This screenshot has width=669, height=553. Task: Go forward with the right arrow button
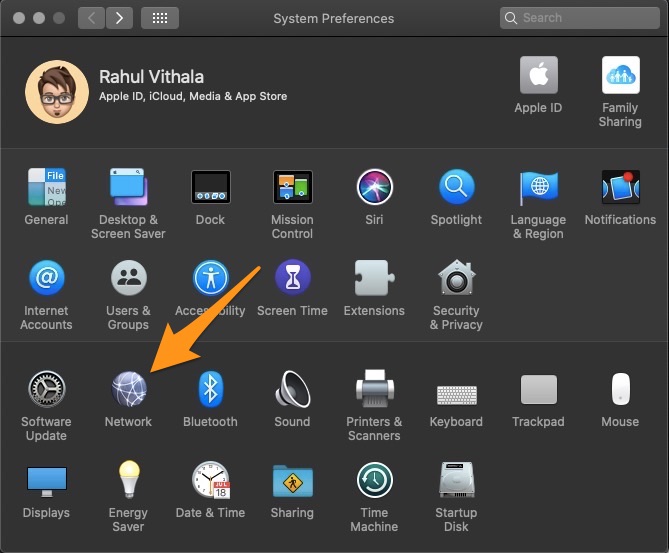pos(119,18)
